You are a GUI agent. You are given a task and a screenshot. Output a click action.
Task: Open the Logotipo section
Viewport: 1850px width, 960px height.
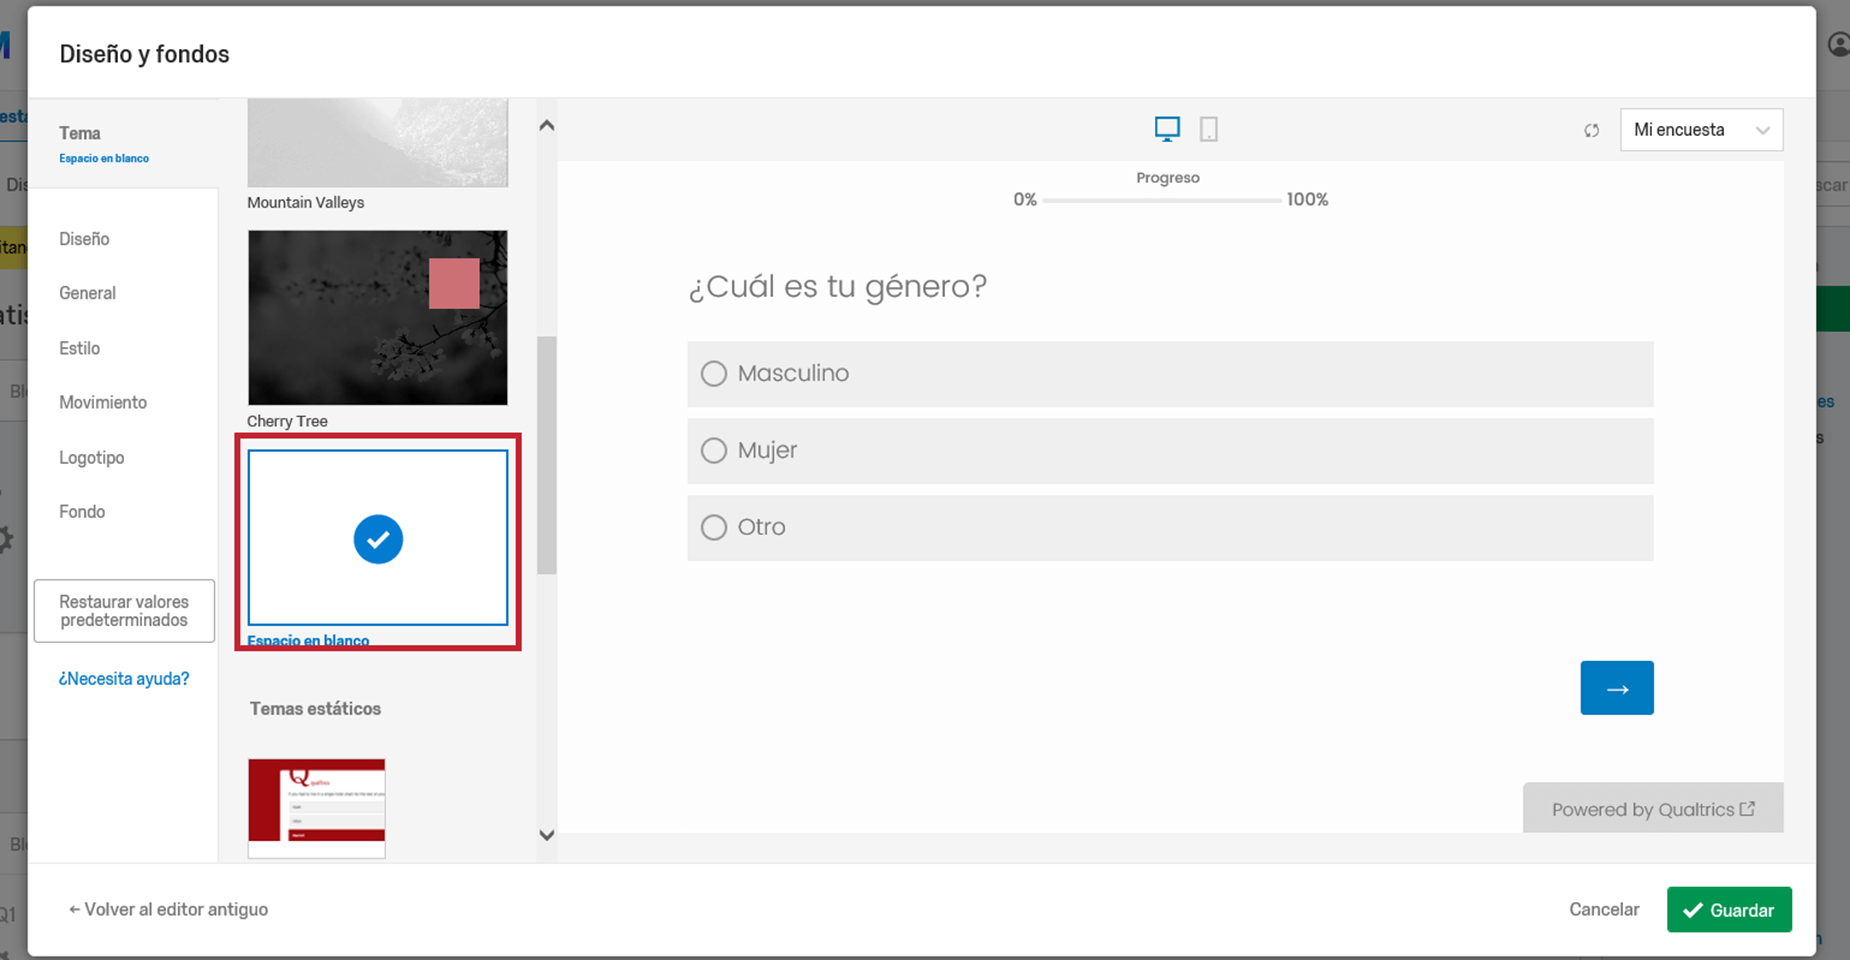pos(91,457)
